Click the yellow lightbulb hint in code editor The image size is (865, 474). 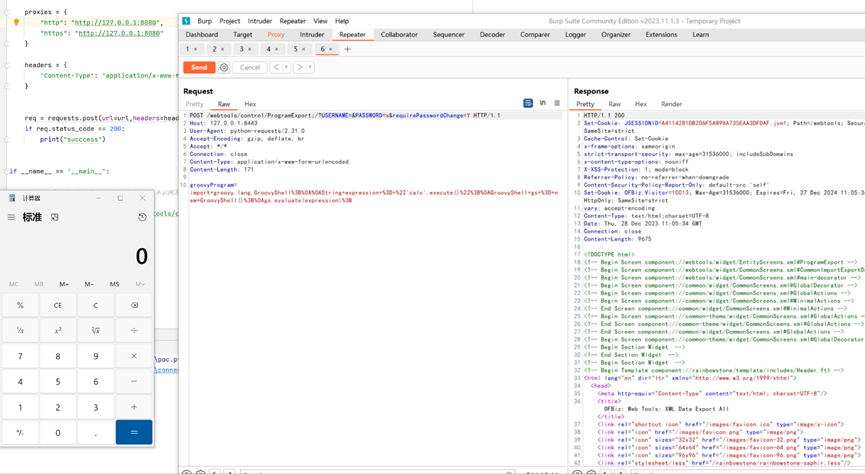(16, 23)
